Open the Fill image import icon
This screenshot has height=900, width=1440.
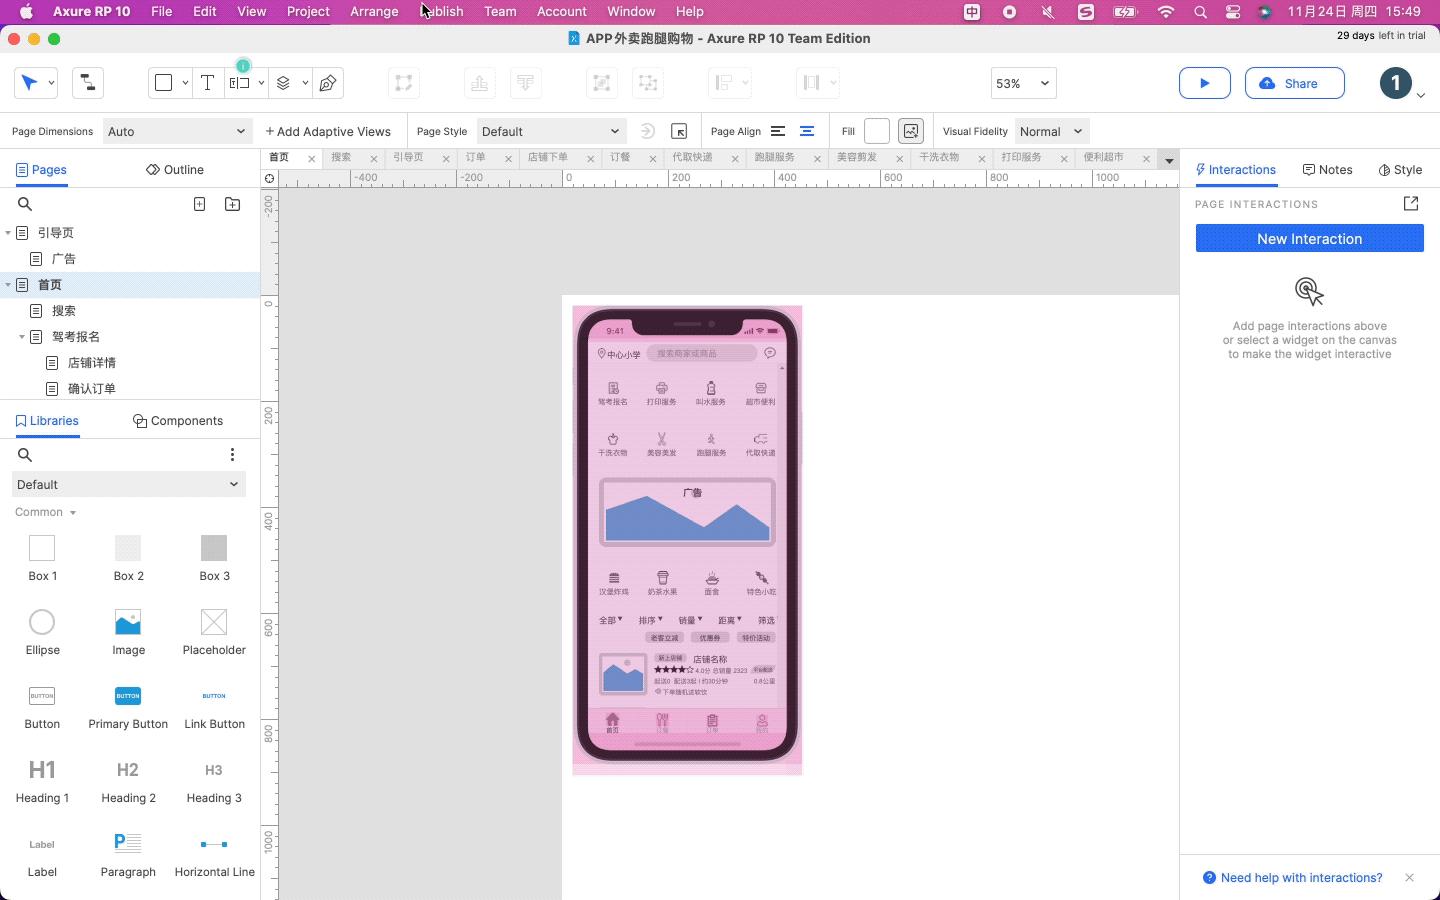point(911,131)
